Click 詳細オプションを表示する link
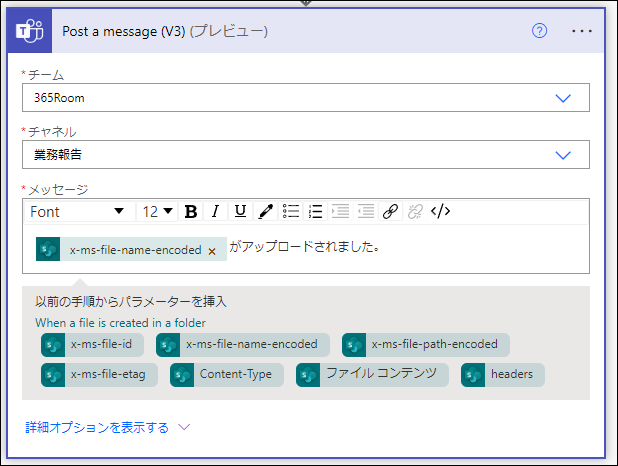 [x=97, y=427]
